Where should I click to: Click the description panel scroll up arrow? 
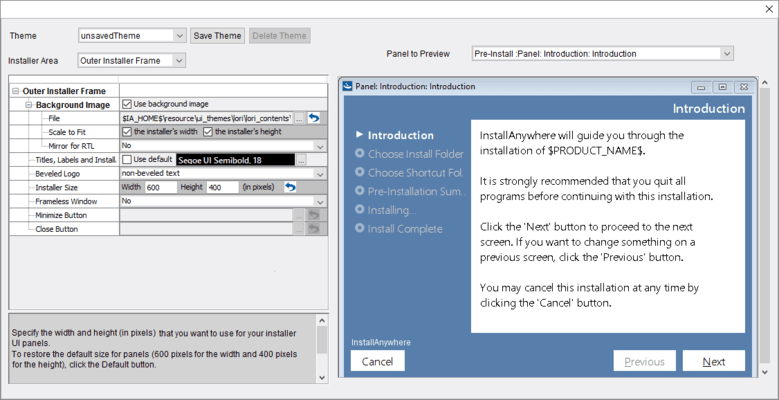[322, 321]
